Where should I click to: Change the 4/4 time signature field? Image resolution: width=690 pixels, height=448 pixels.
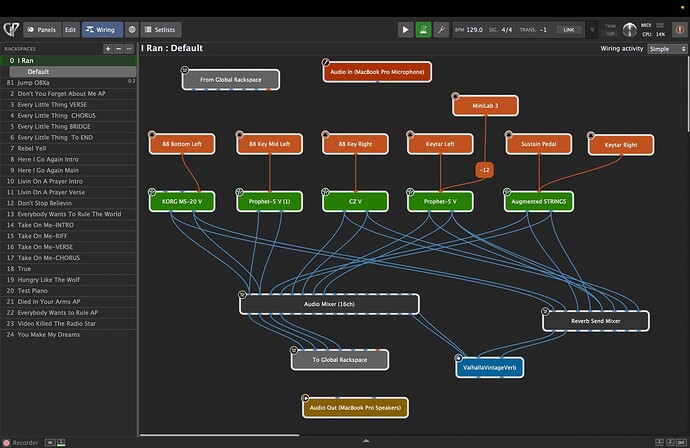pos(507,29)
